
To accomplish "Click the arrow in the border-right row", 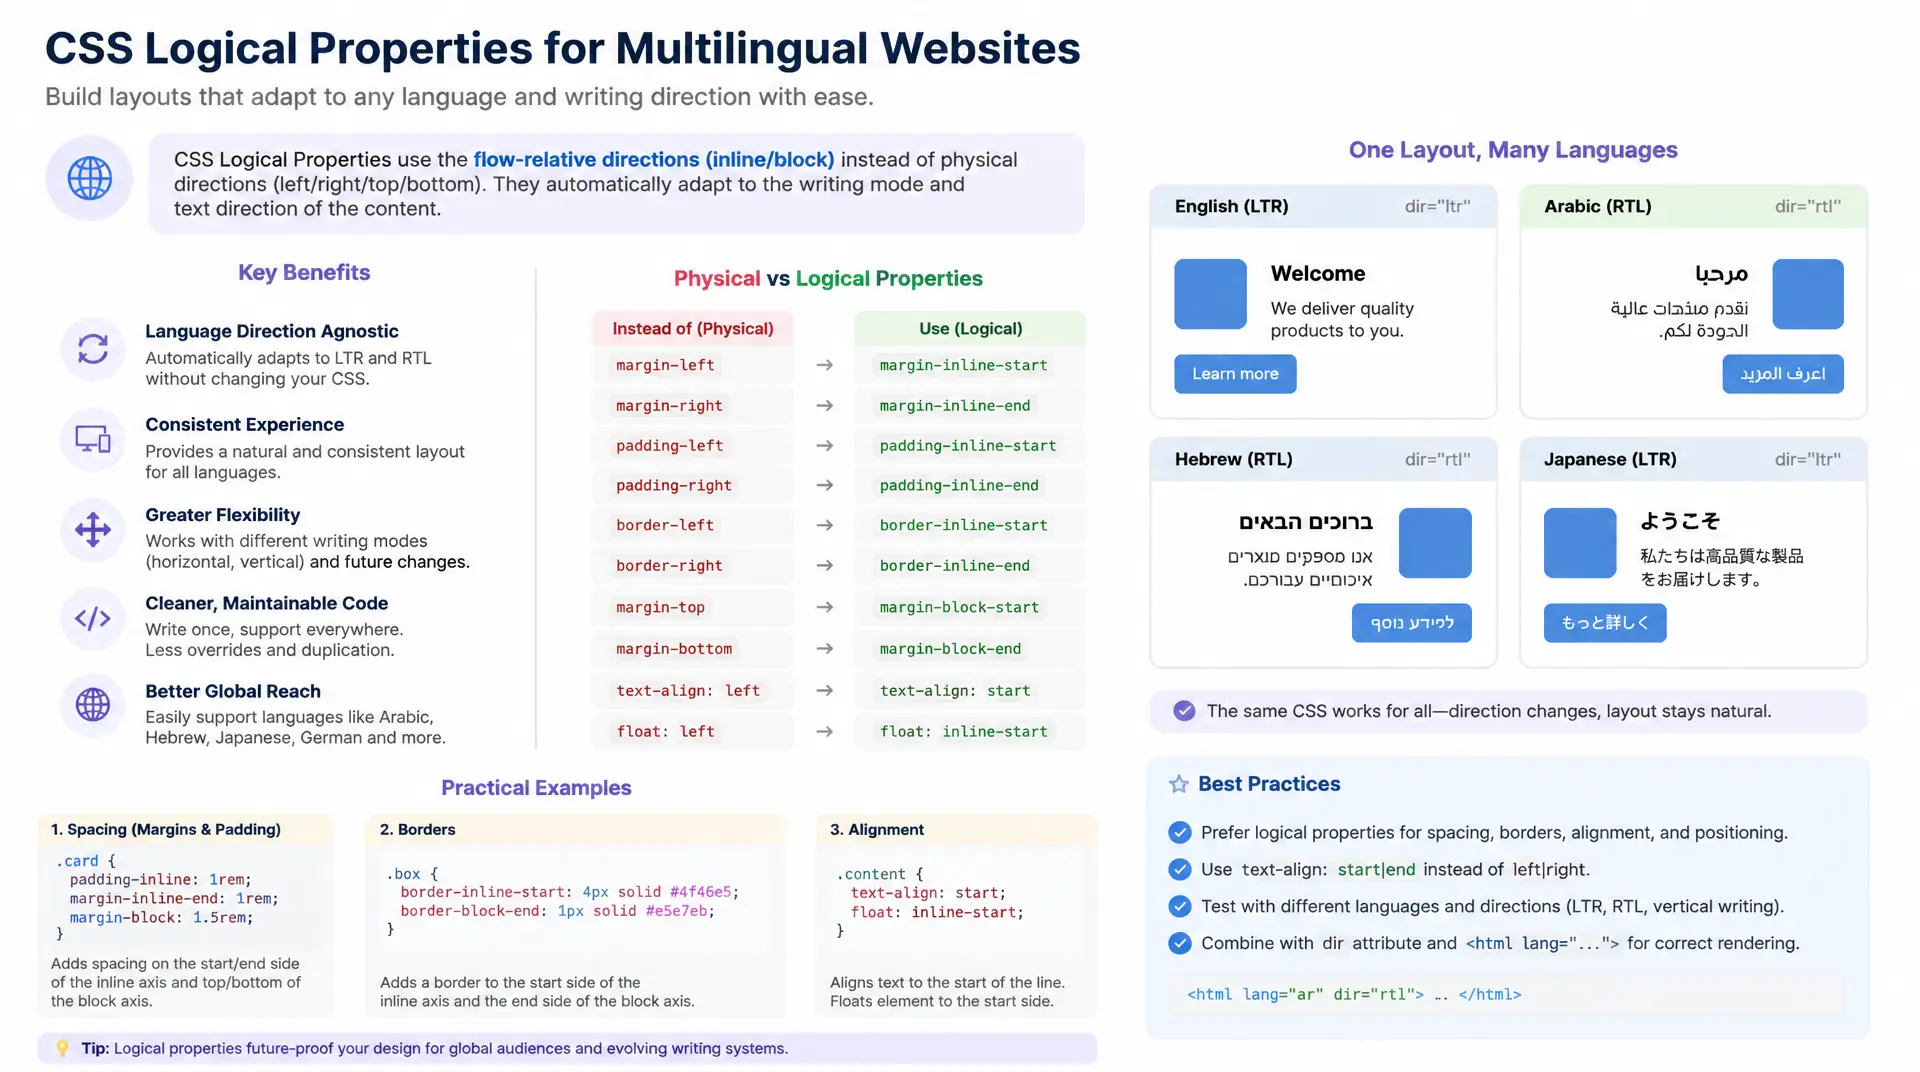I will pyautogui.click(x=825, y=566).
